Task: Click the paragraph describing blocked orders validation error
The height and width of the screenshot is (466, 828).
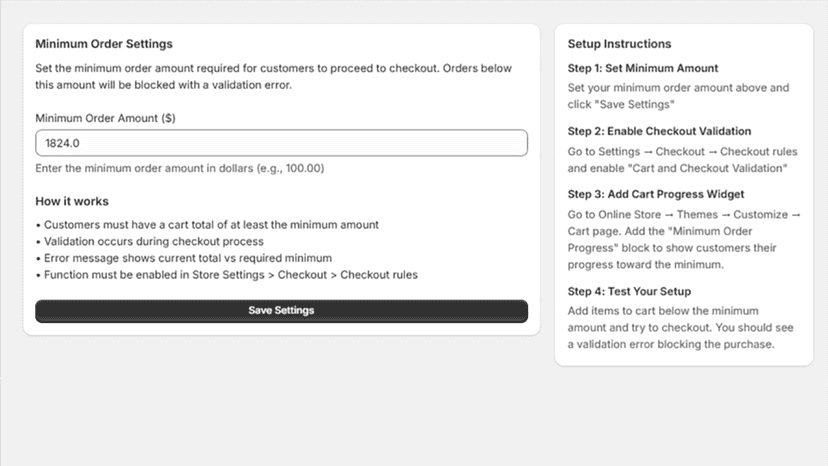Action: click(274, 77)
